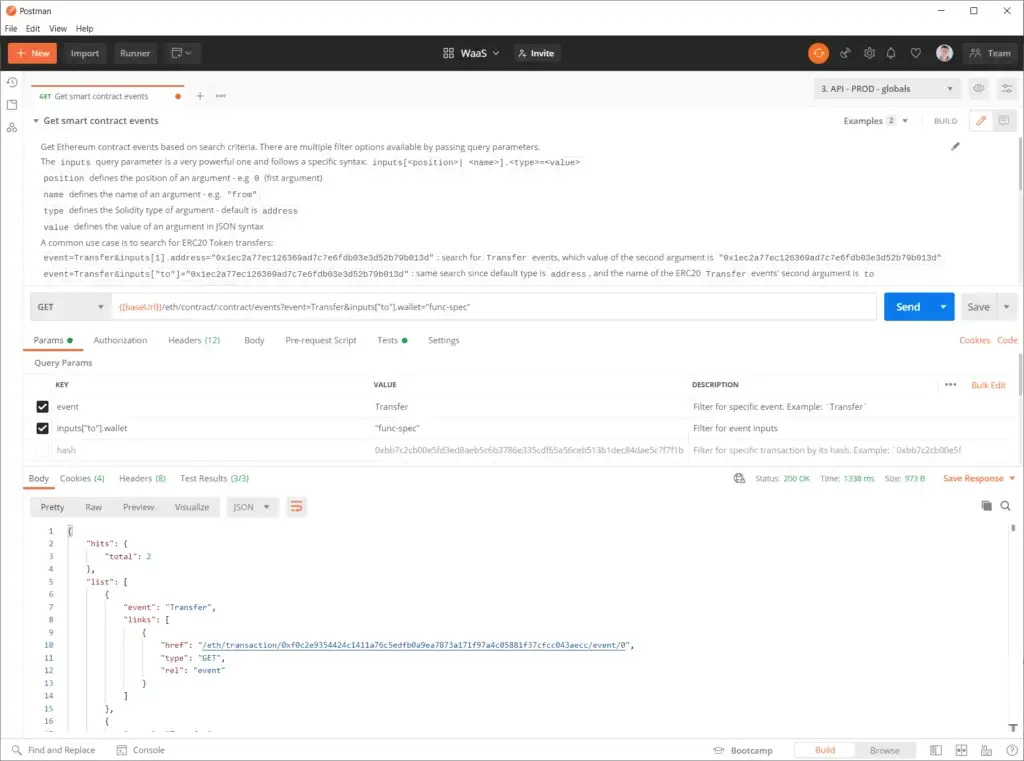
Task: Open the GET method dropdown
Action: click(x=70, y=307)
